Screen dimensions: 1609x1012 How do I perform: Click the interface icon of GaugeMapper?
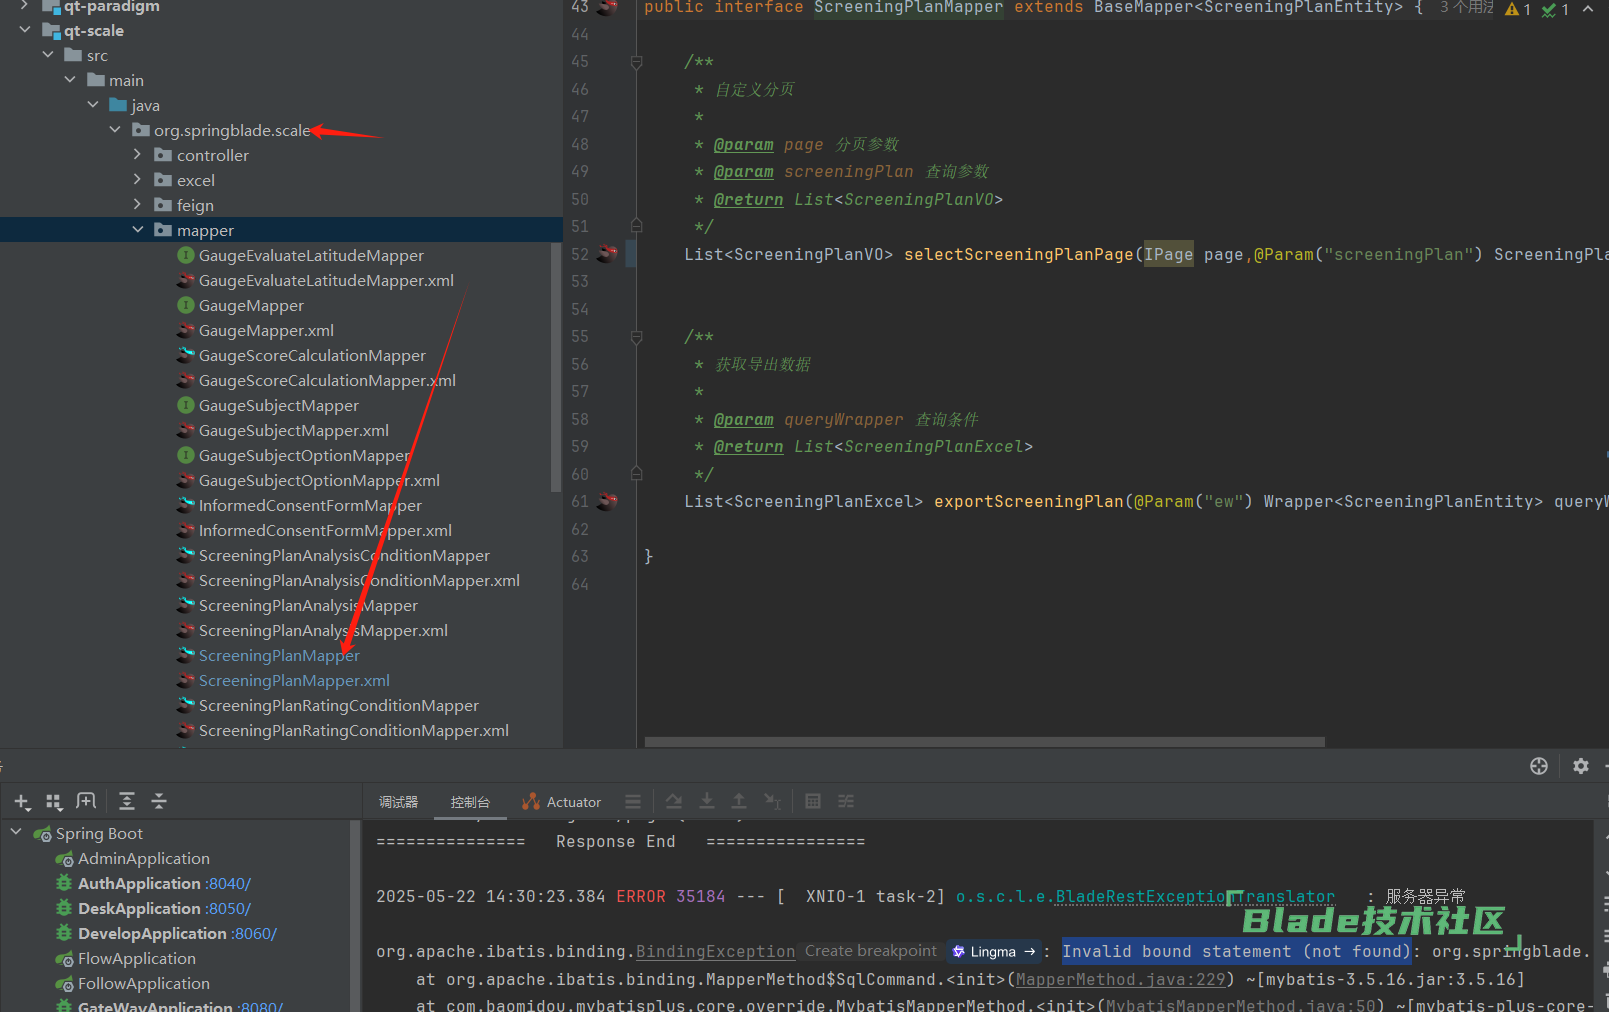[186, 305]
